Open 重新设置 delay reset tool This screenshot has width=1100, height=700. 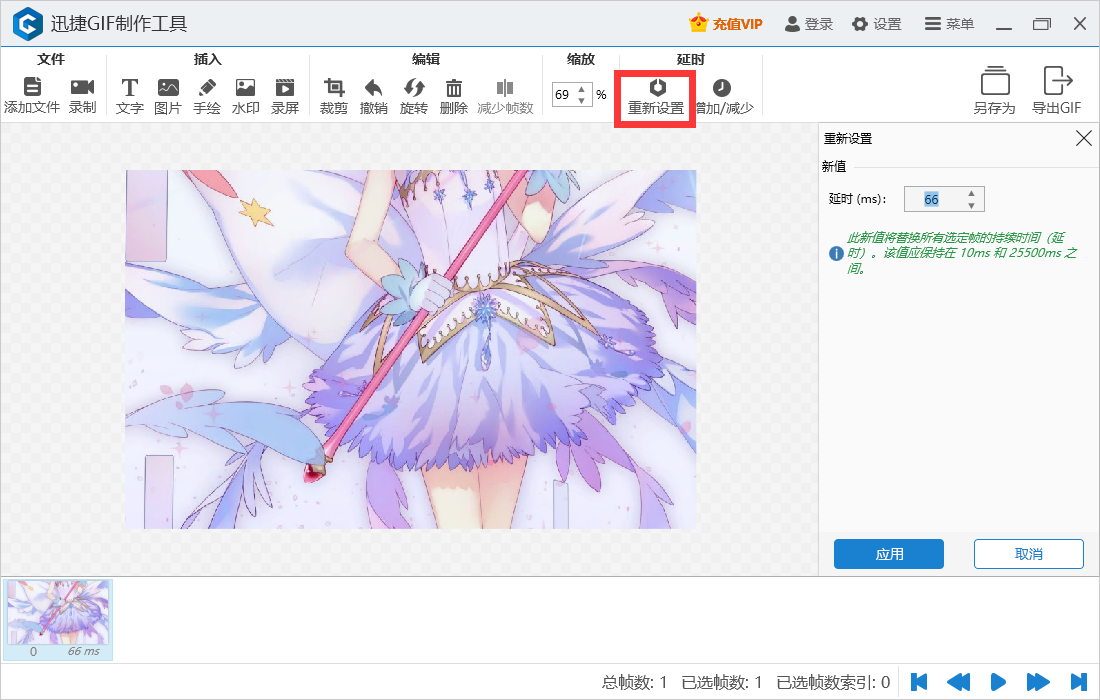point(656,96)
